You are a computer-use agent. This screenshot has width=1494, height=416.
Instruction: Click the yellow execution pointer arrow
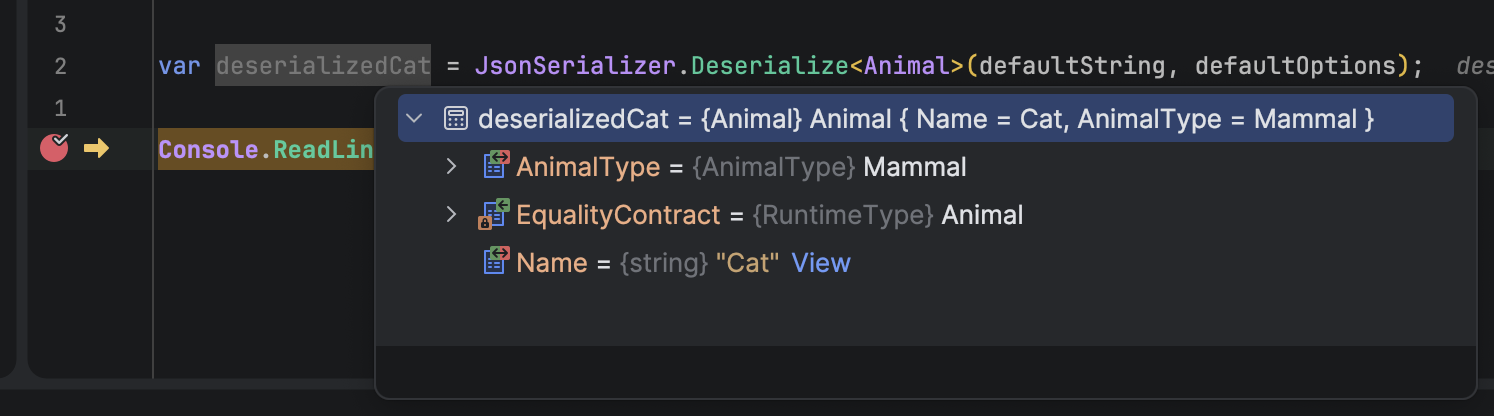click(96, 149)
